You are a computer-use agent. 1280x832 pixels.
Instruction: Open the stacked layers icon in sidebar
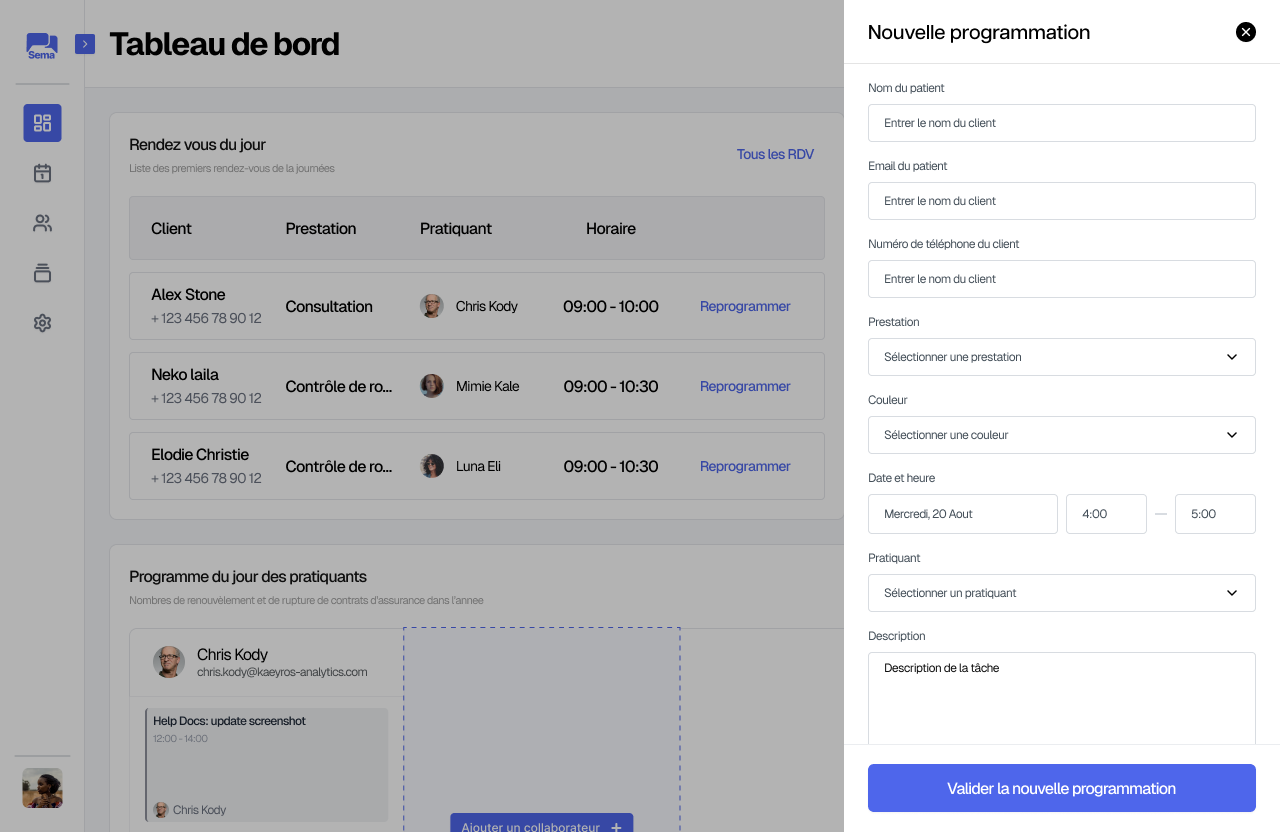point(42,273)
